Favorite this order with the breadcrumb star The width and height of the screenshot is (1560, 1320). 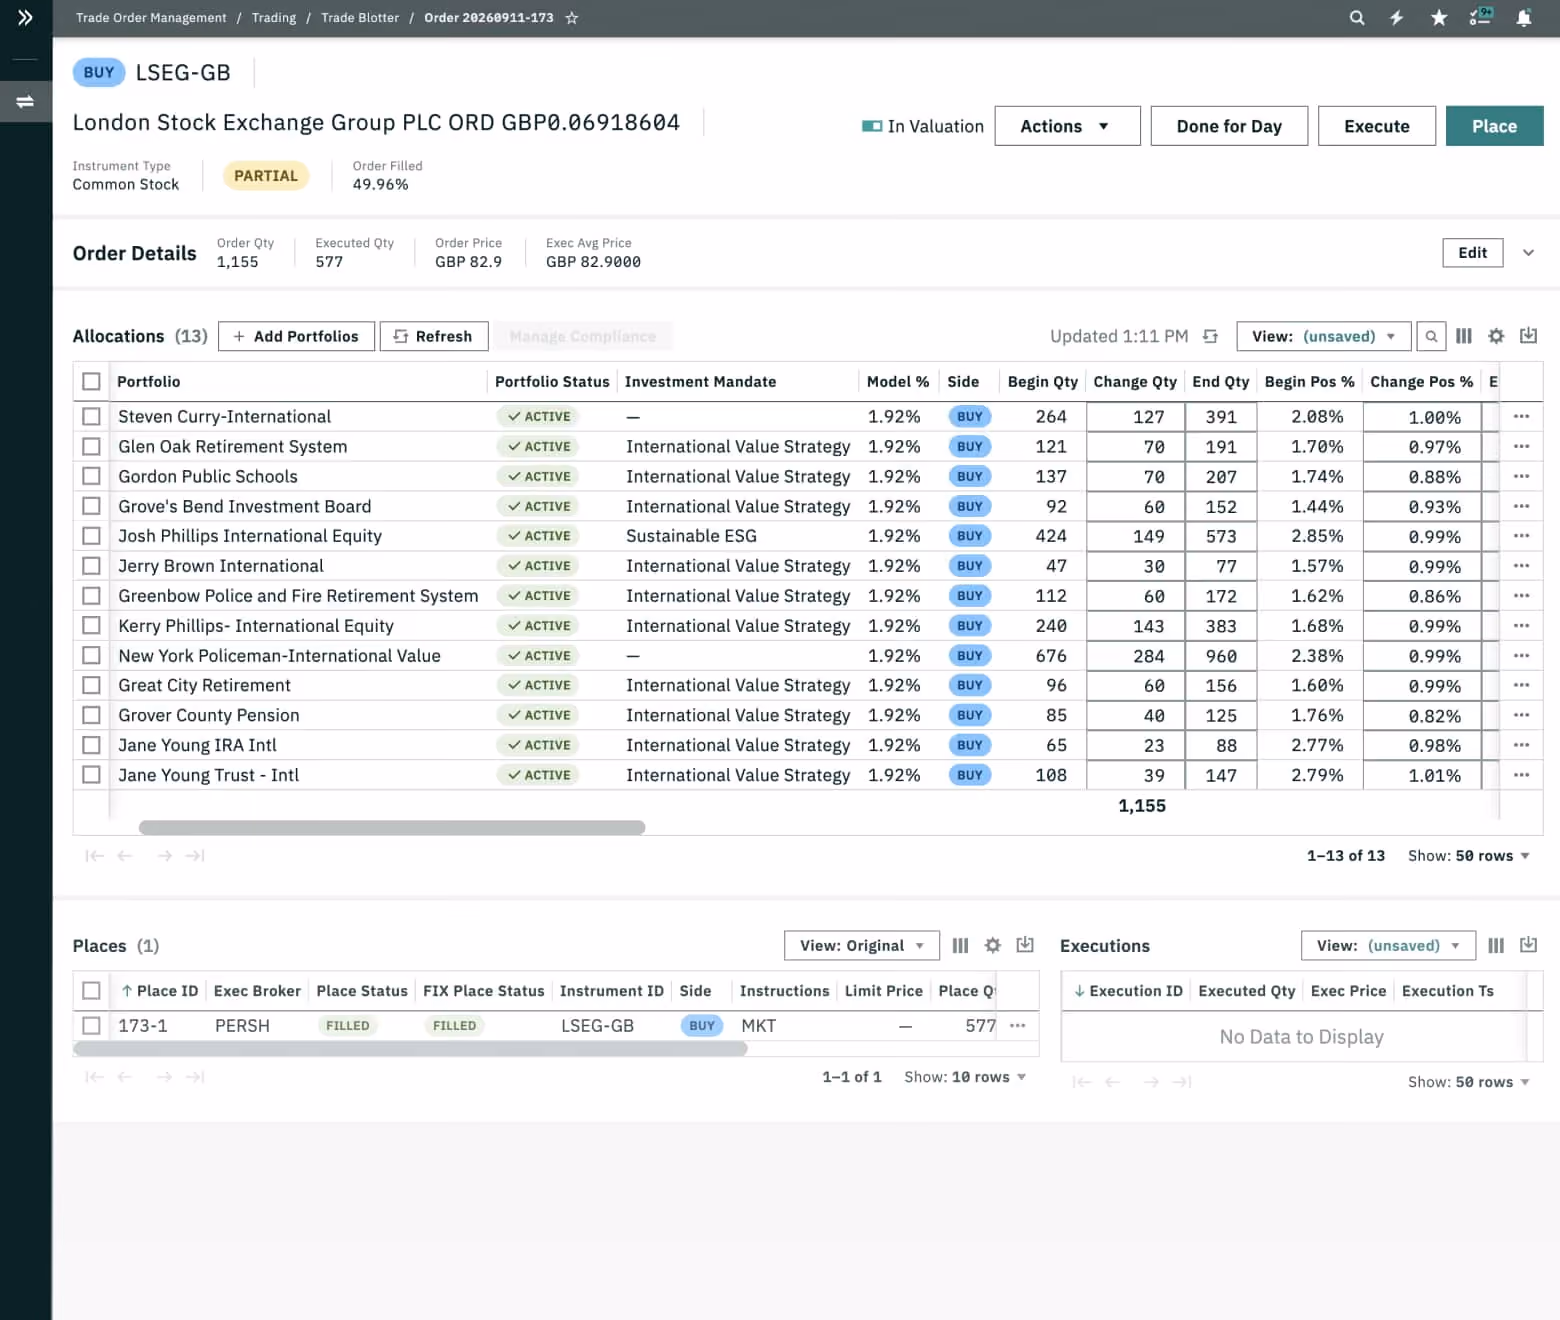(x=572, y=18)
